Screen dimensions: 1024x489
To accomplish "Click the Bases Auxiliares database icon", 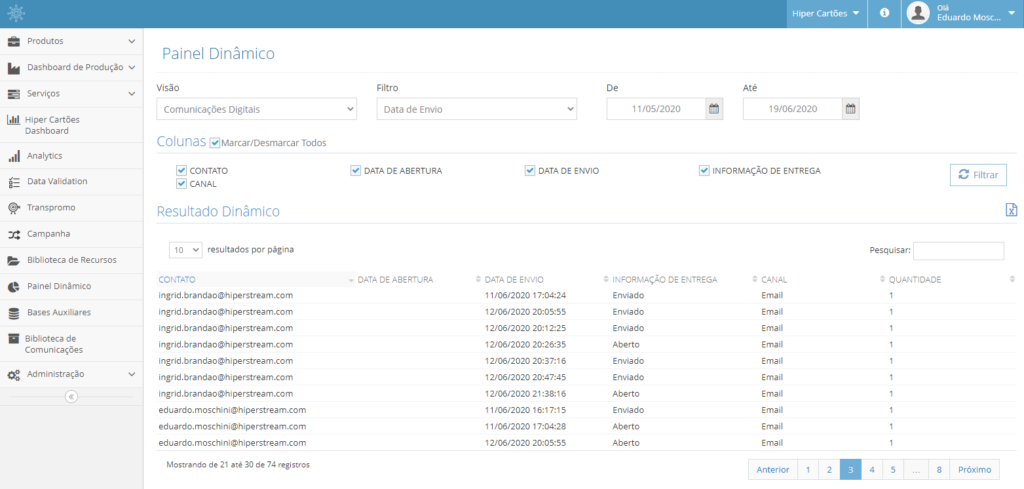I will click(x=14, y=313).
